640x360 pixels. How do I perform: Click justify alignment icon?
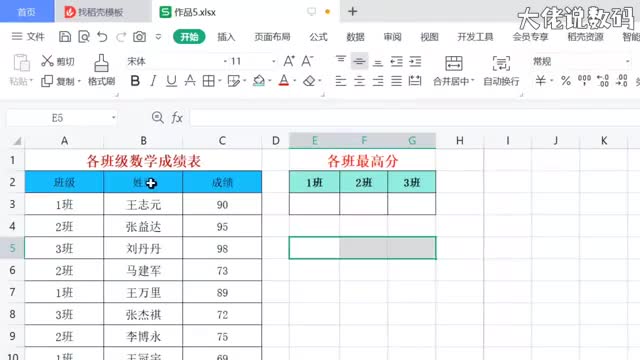click(x=396, y=81)
